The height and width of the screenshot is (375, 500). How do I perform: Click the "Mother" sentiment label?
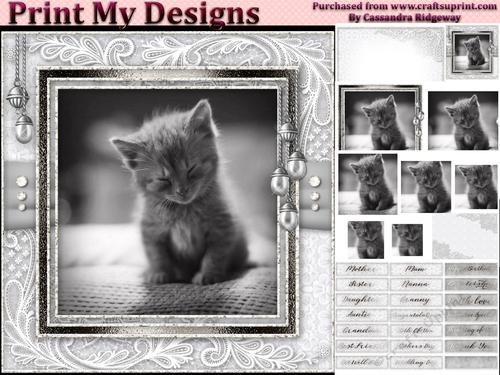point(362,269)
